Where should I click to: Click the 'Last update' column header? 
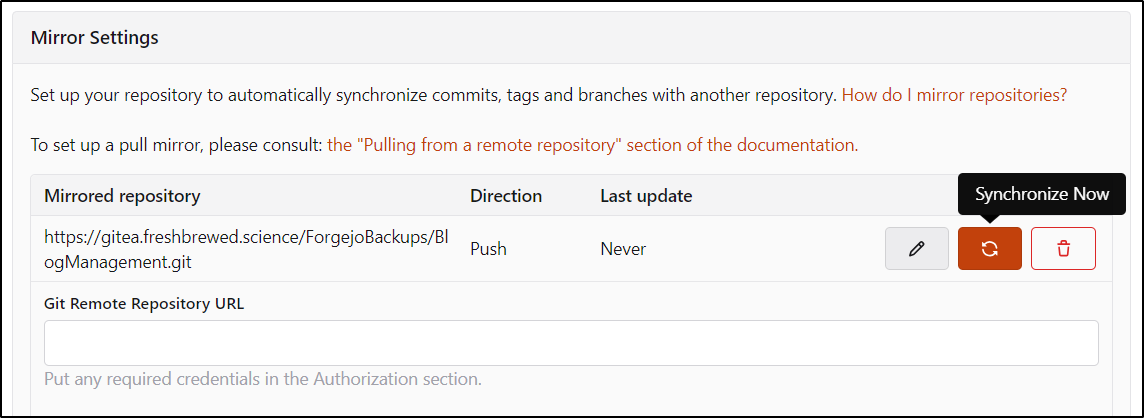[x=646, y=196]
